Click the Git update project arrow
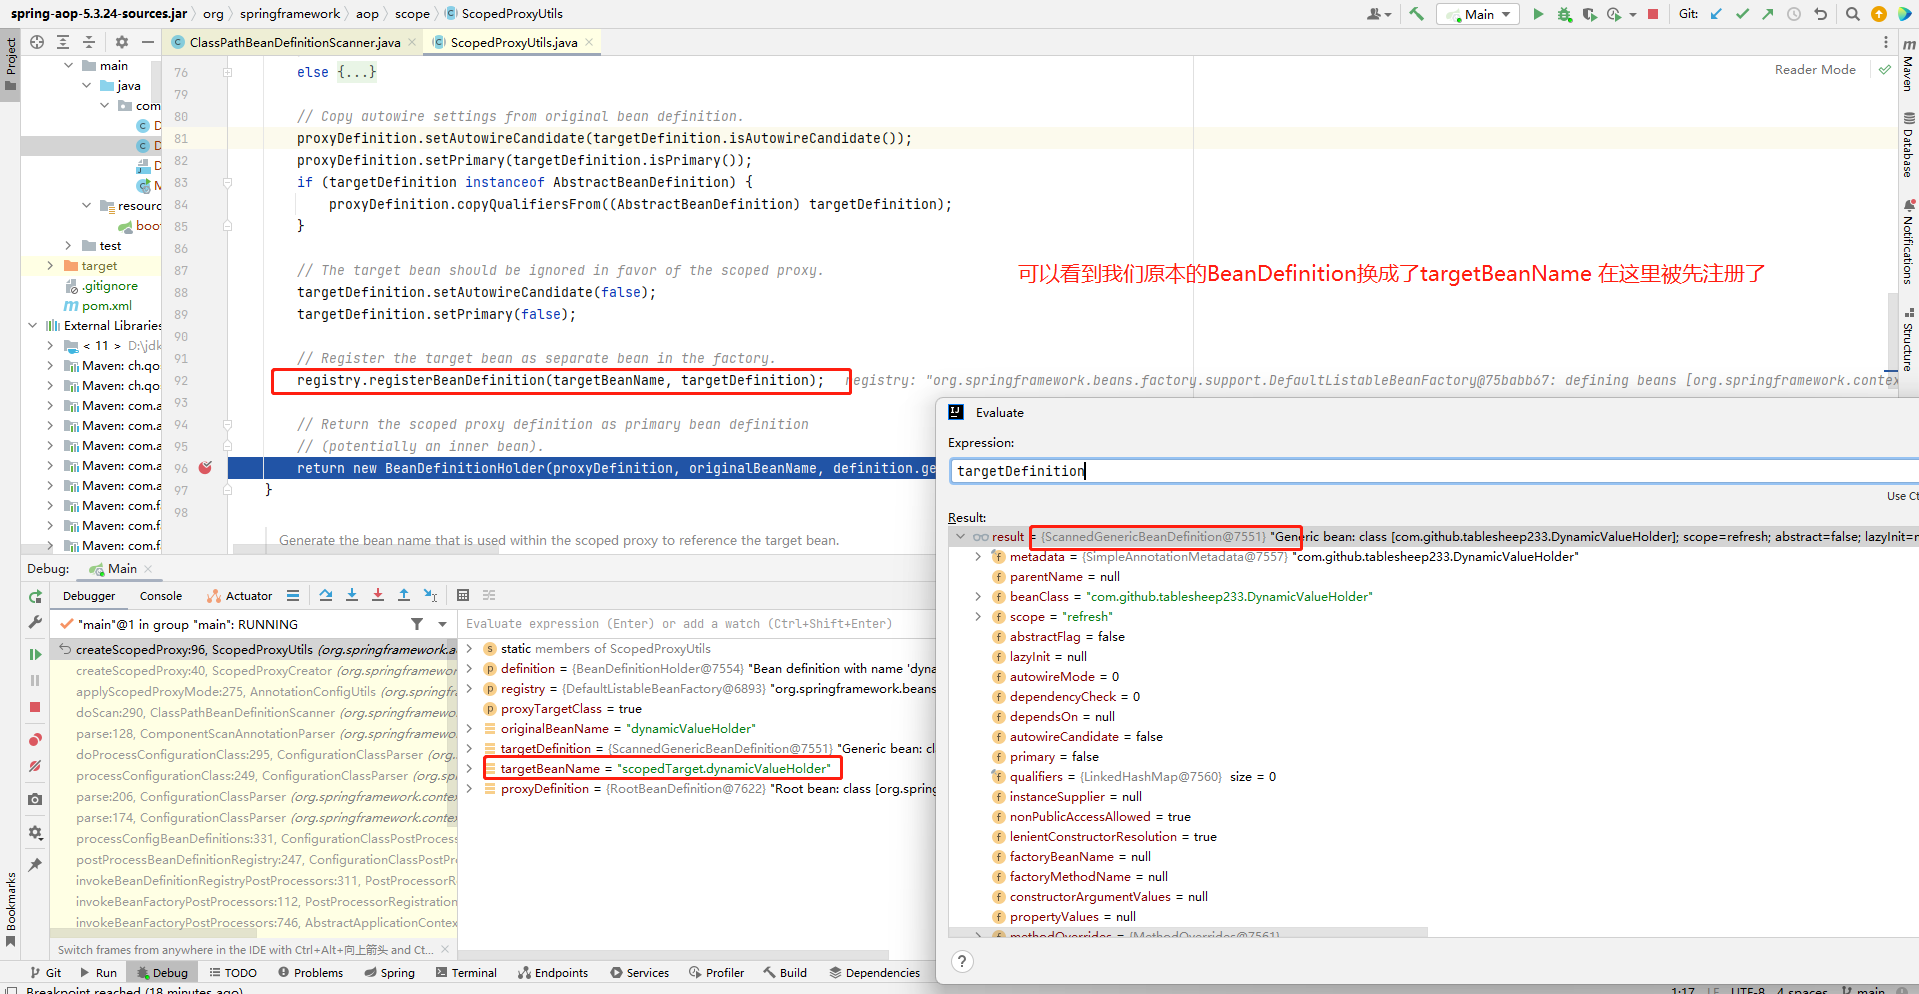 tap(1716, 14)
